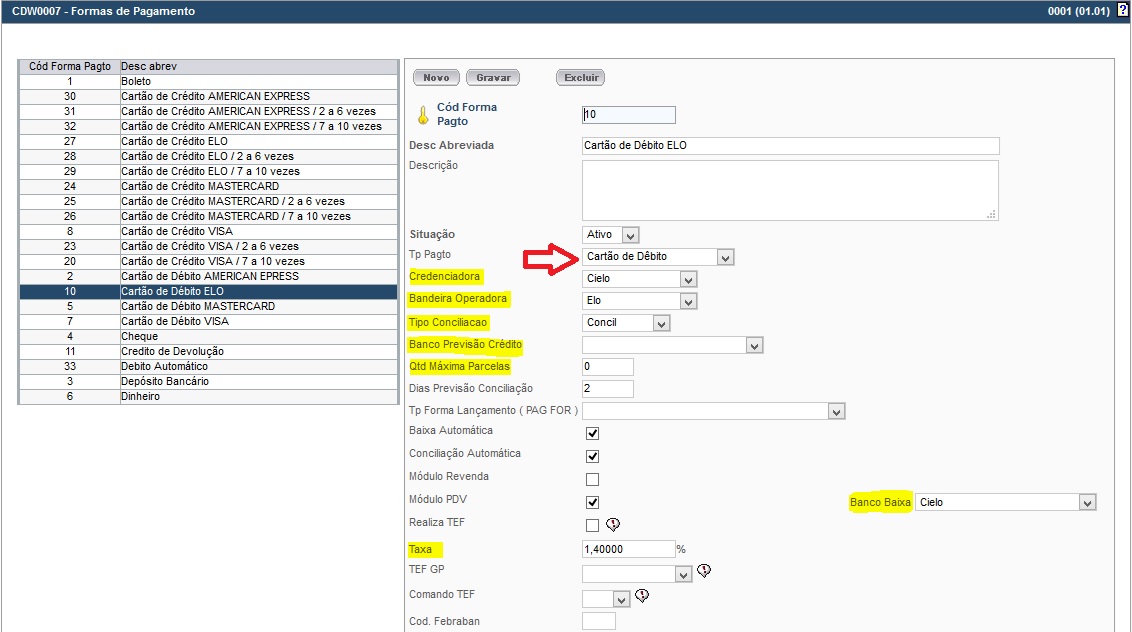Click the Novo button
Viewport: 1132px width, 632px height.
point(436,78)
